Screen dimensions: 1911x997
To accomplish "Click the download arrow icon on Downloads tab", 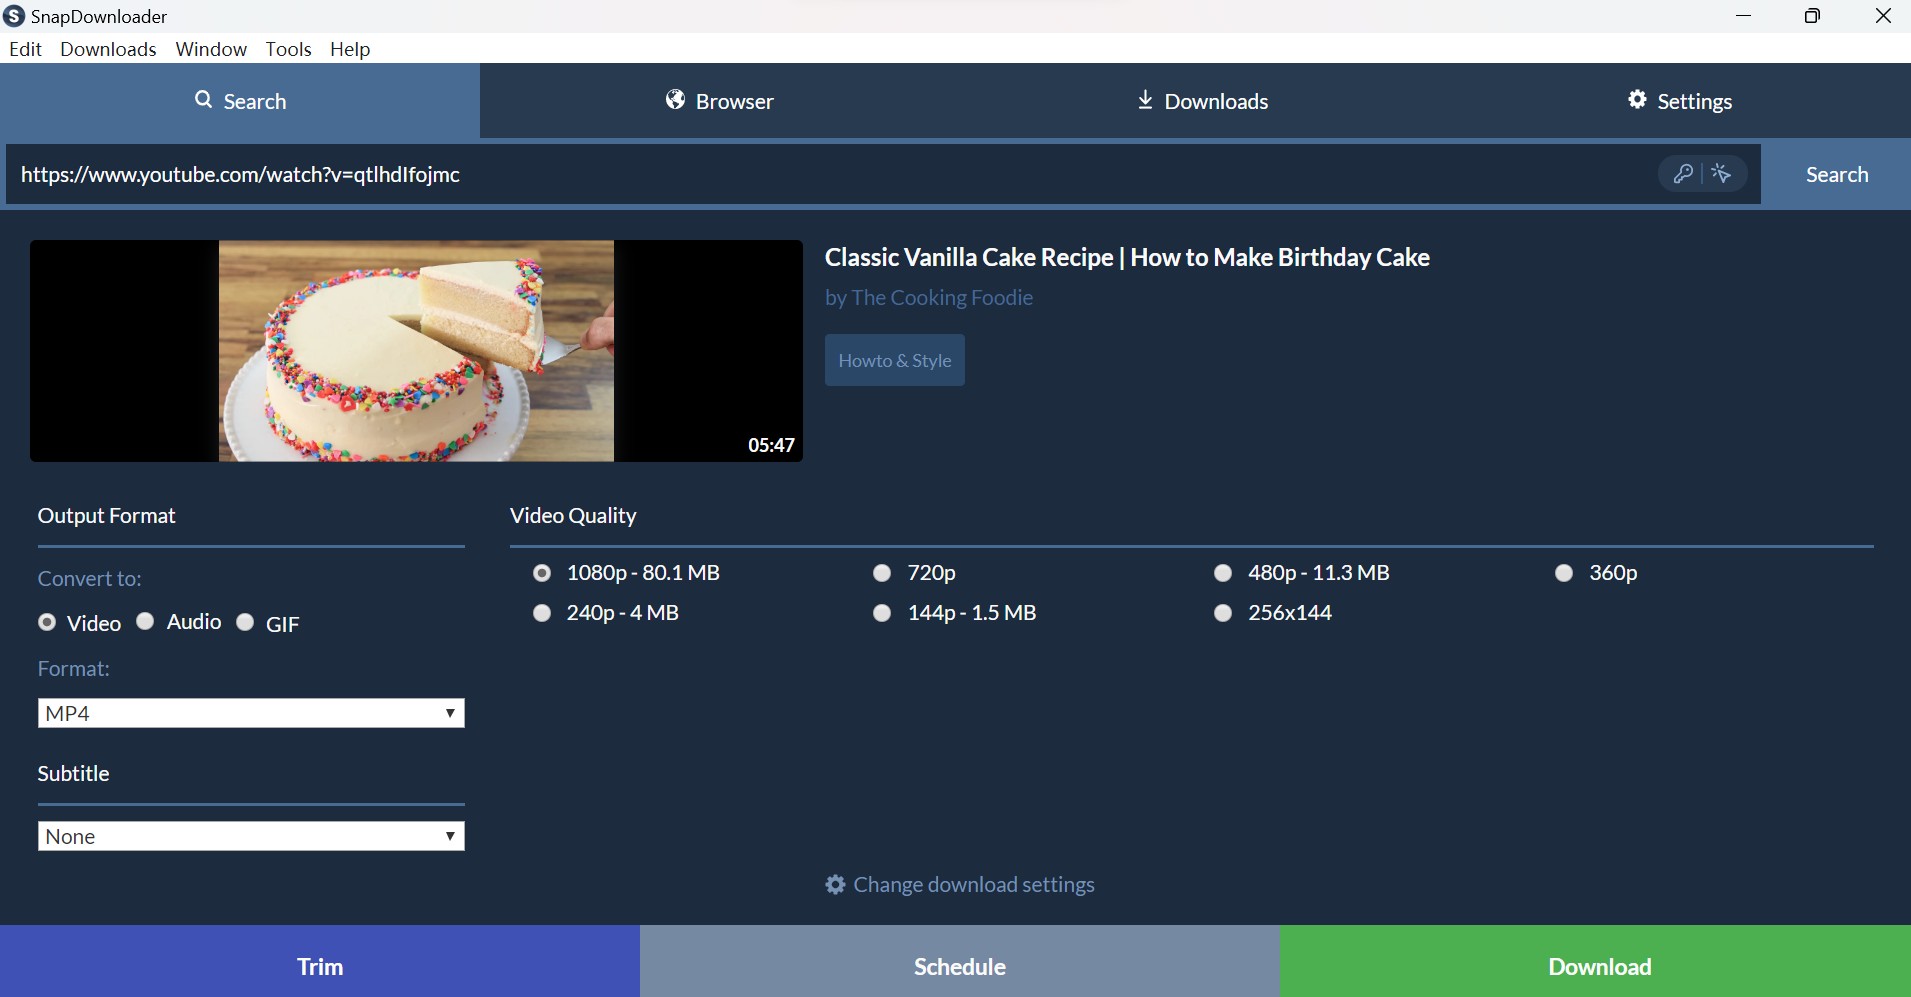I will (x=1143, y=100).
